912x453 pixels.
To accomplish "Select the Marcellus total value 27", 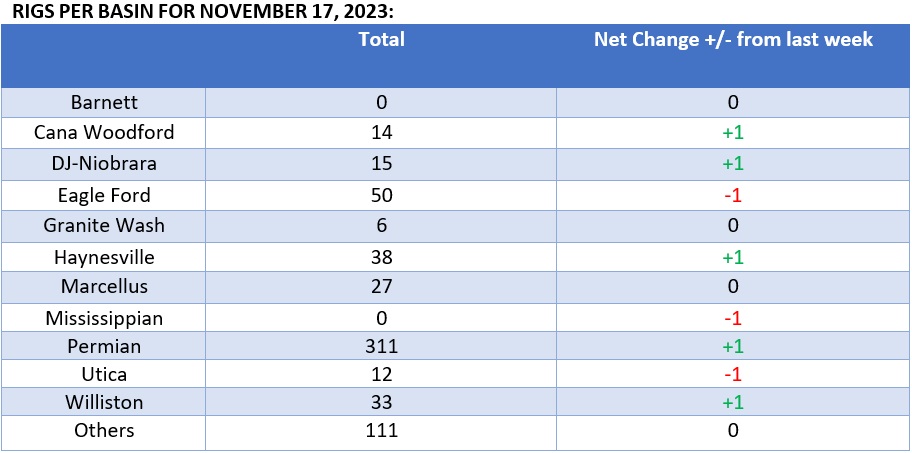I will [x=381, y=287].
